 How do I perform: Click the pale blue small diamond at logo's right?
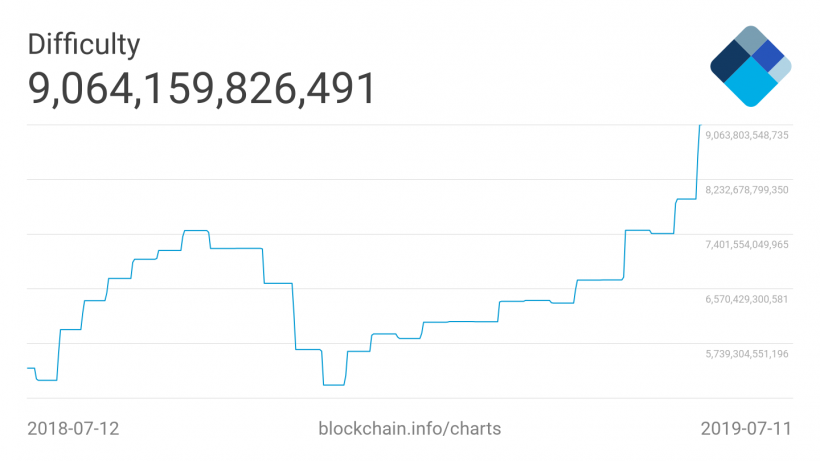pos(782,68)
